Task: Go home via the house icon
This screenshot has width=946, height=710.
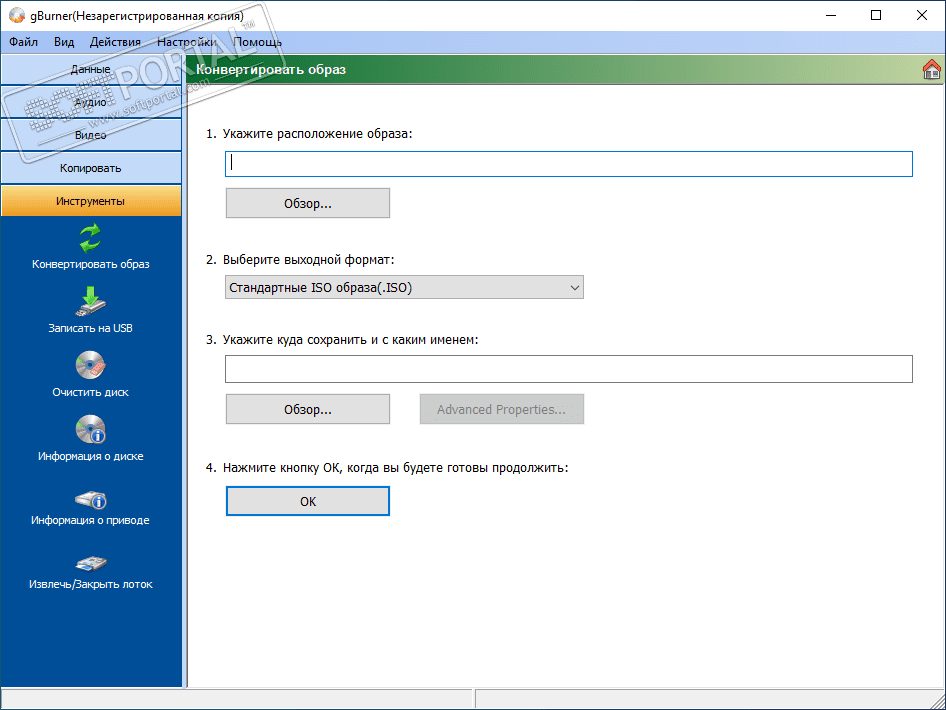Action: pos(932,69)
